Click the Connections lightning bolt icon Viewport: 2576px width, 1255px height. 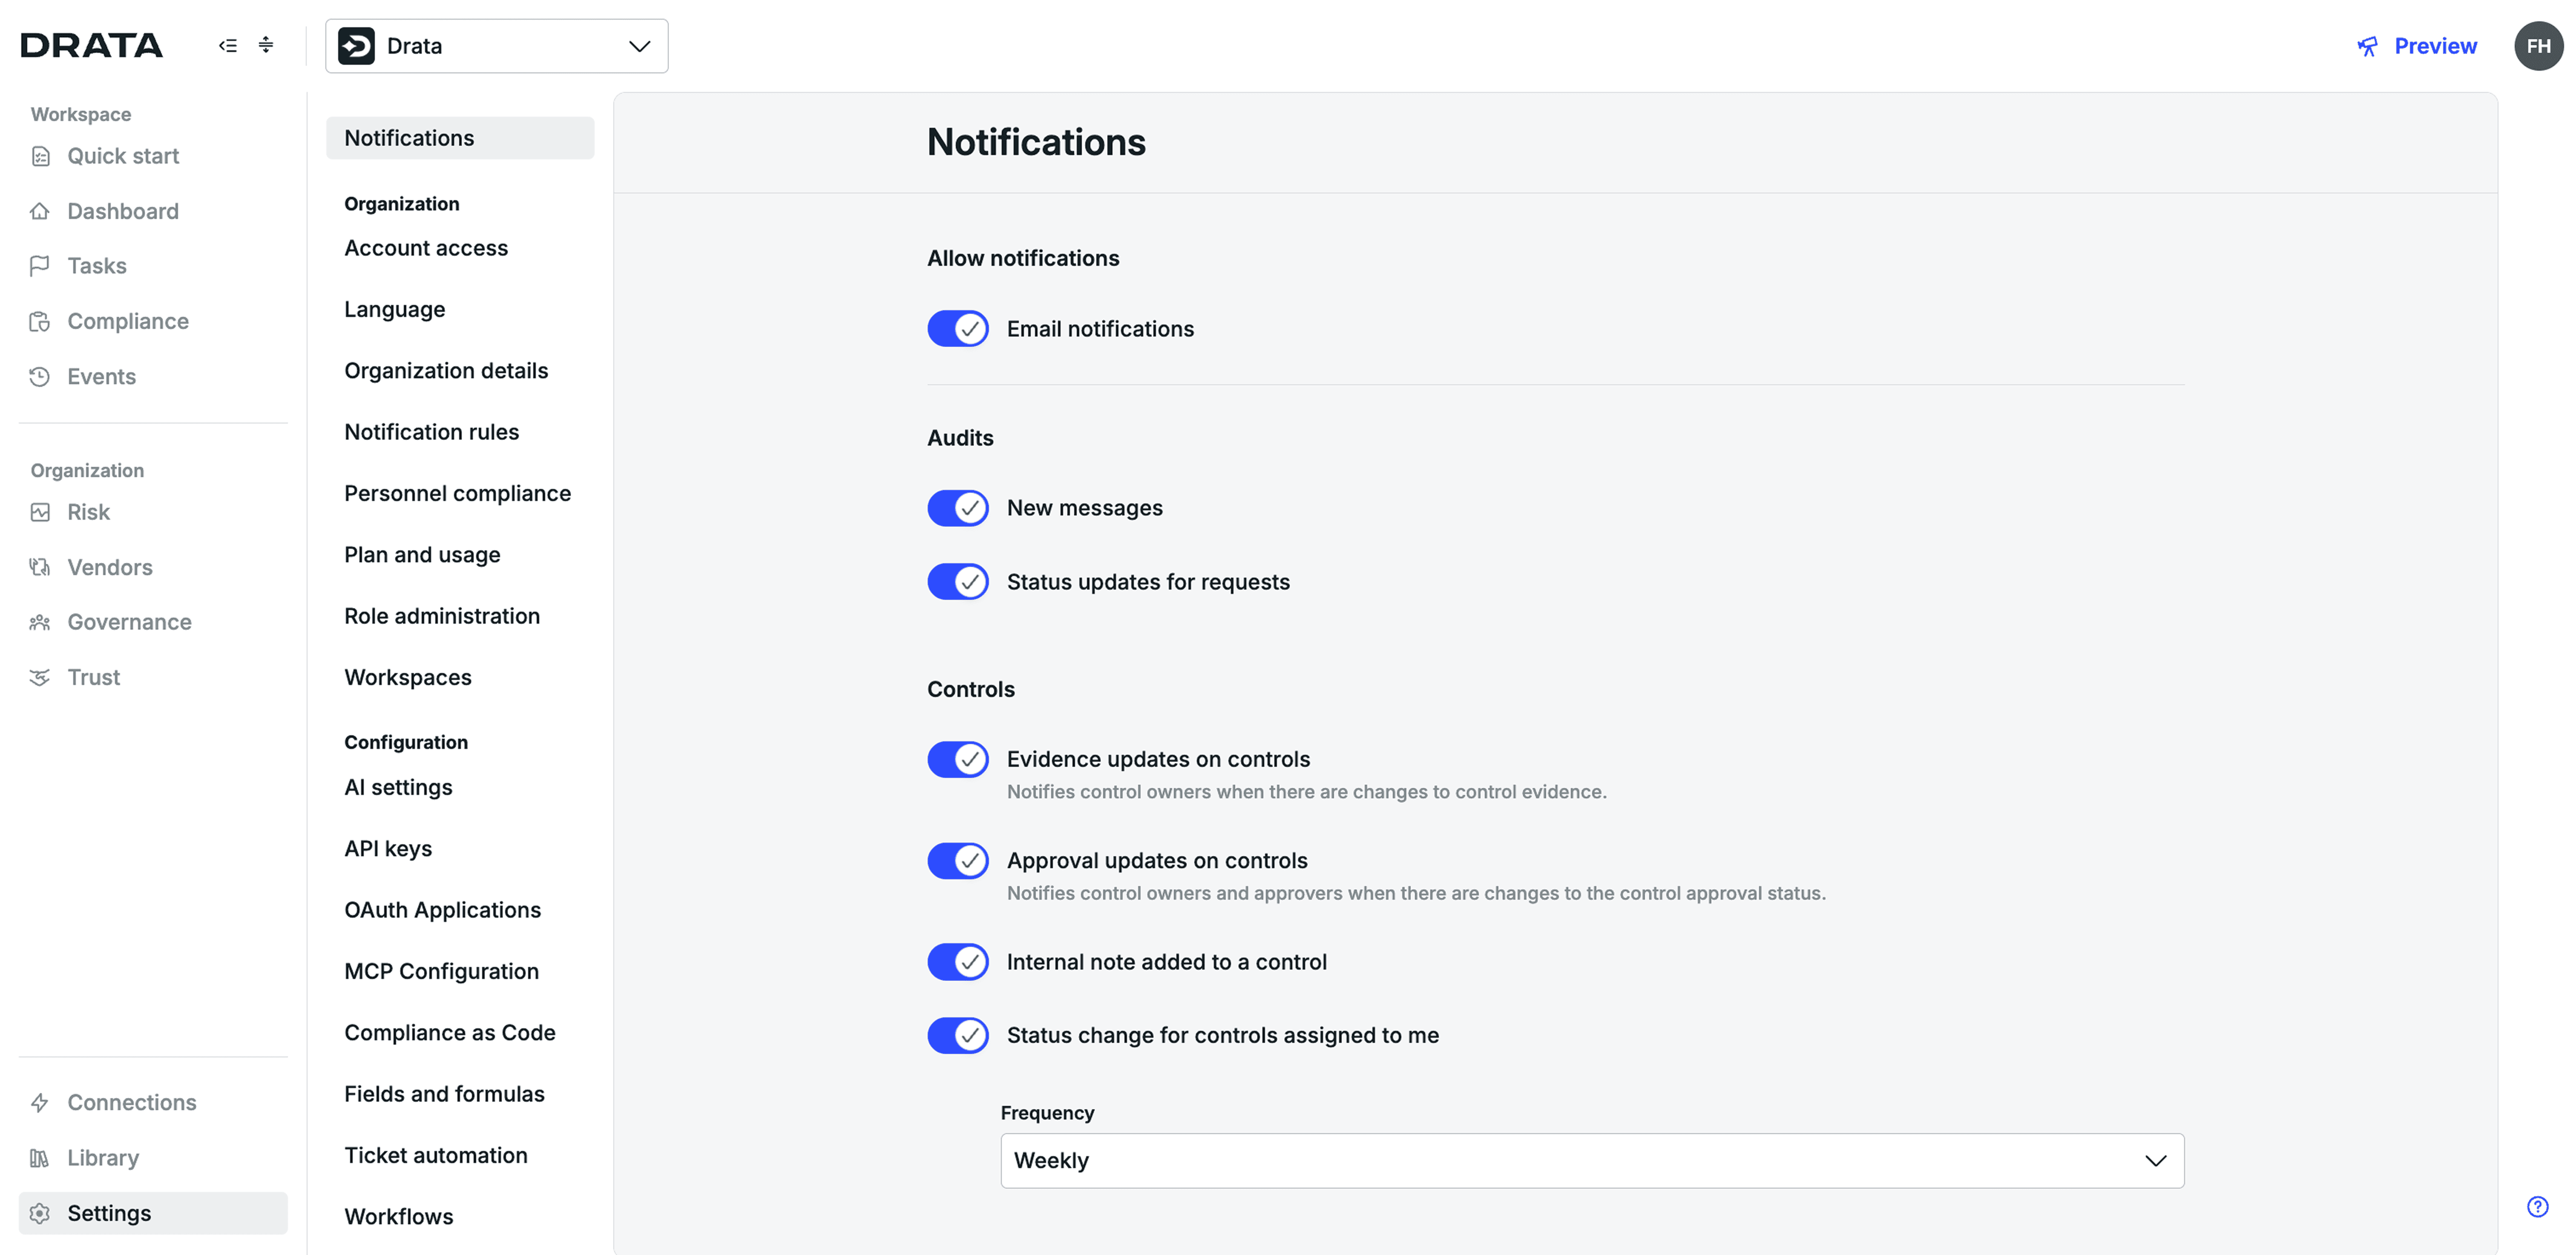[x=40, y=1102]
